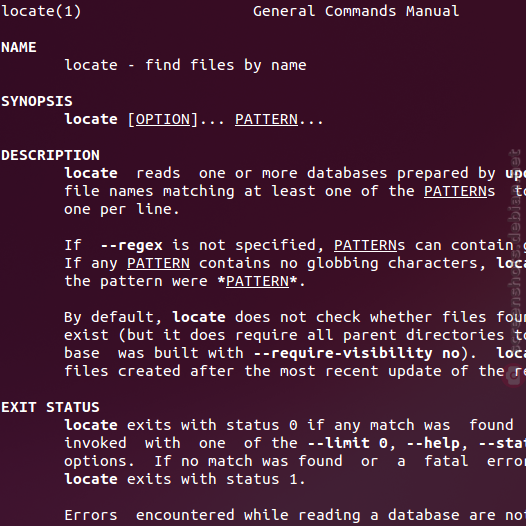Click the vertical screenshots.debian.net watermark text
Screen dimensions: 526x526
(x=516, y=253)
